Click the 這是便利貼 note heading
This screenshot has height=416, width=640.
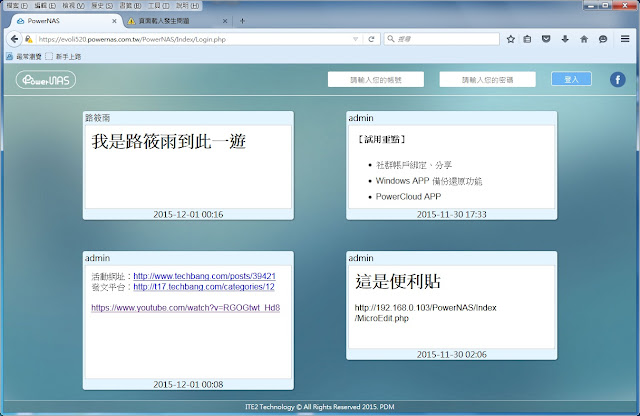point(398,282)
